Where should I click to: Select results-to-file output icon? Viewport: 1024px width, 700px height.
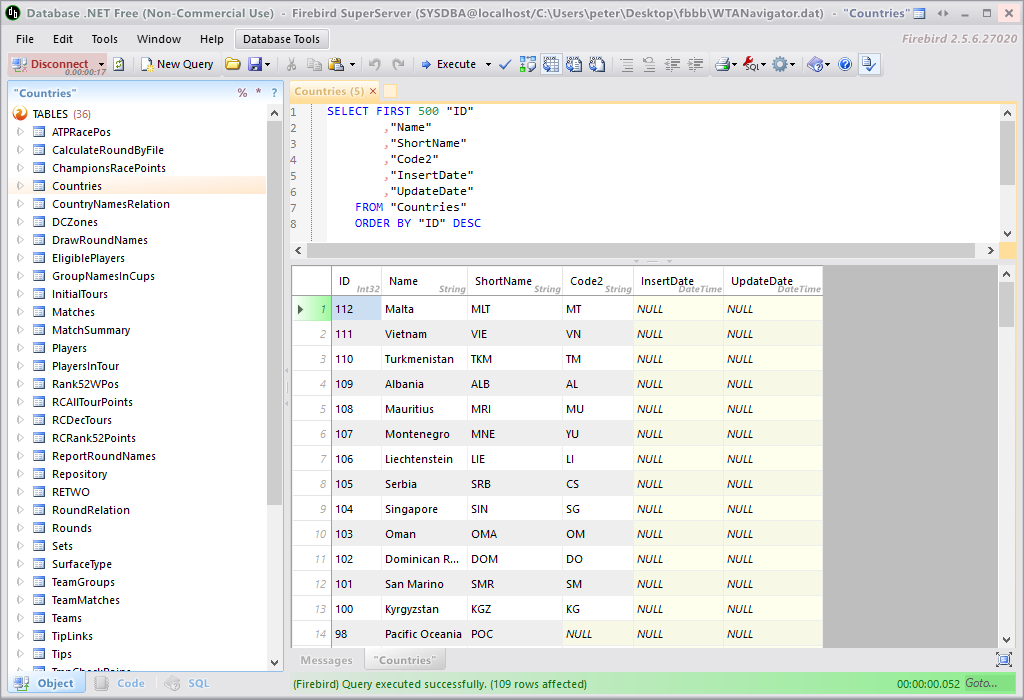(597, 64)
